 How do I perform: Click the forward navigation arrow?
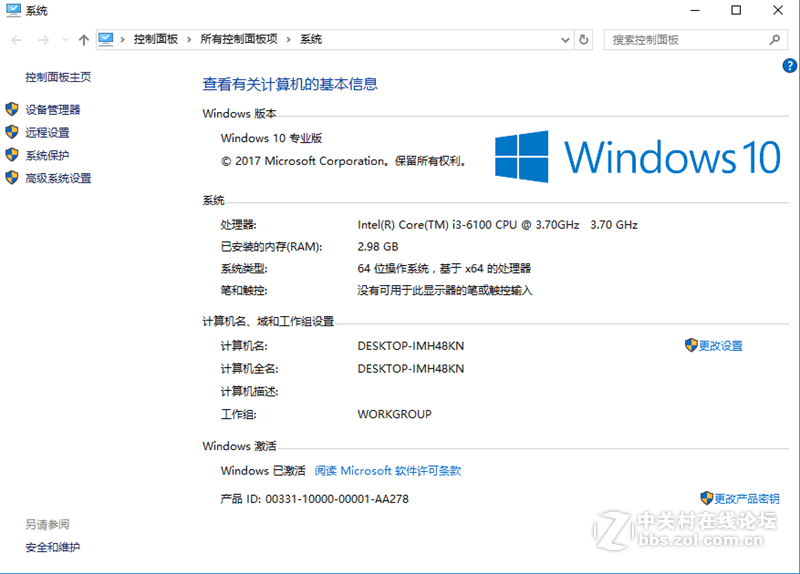point(44,40)
